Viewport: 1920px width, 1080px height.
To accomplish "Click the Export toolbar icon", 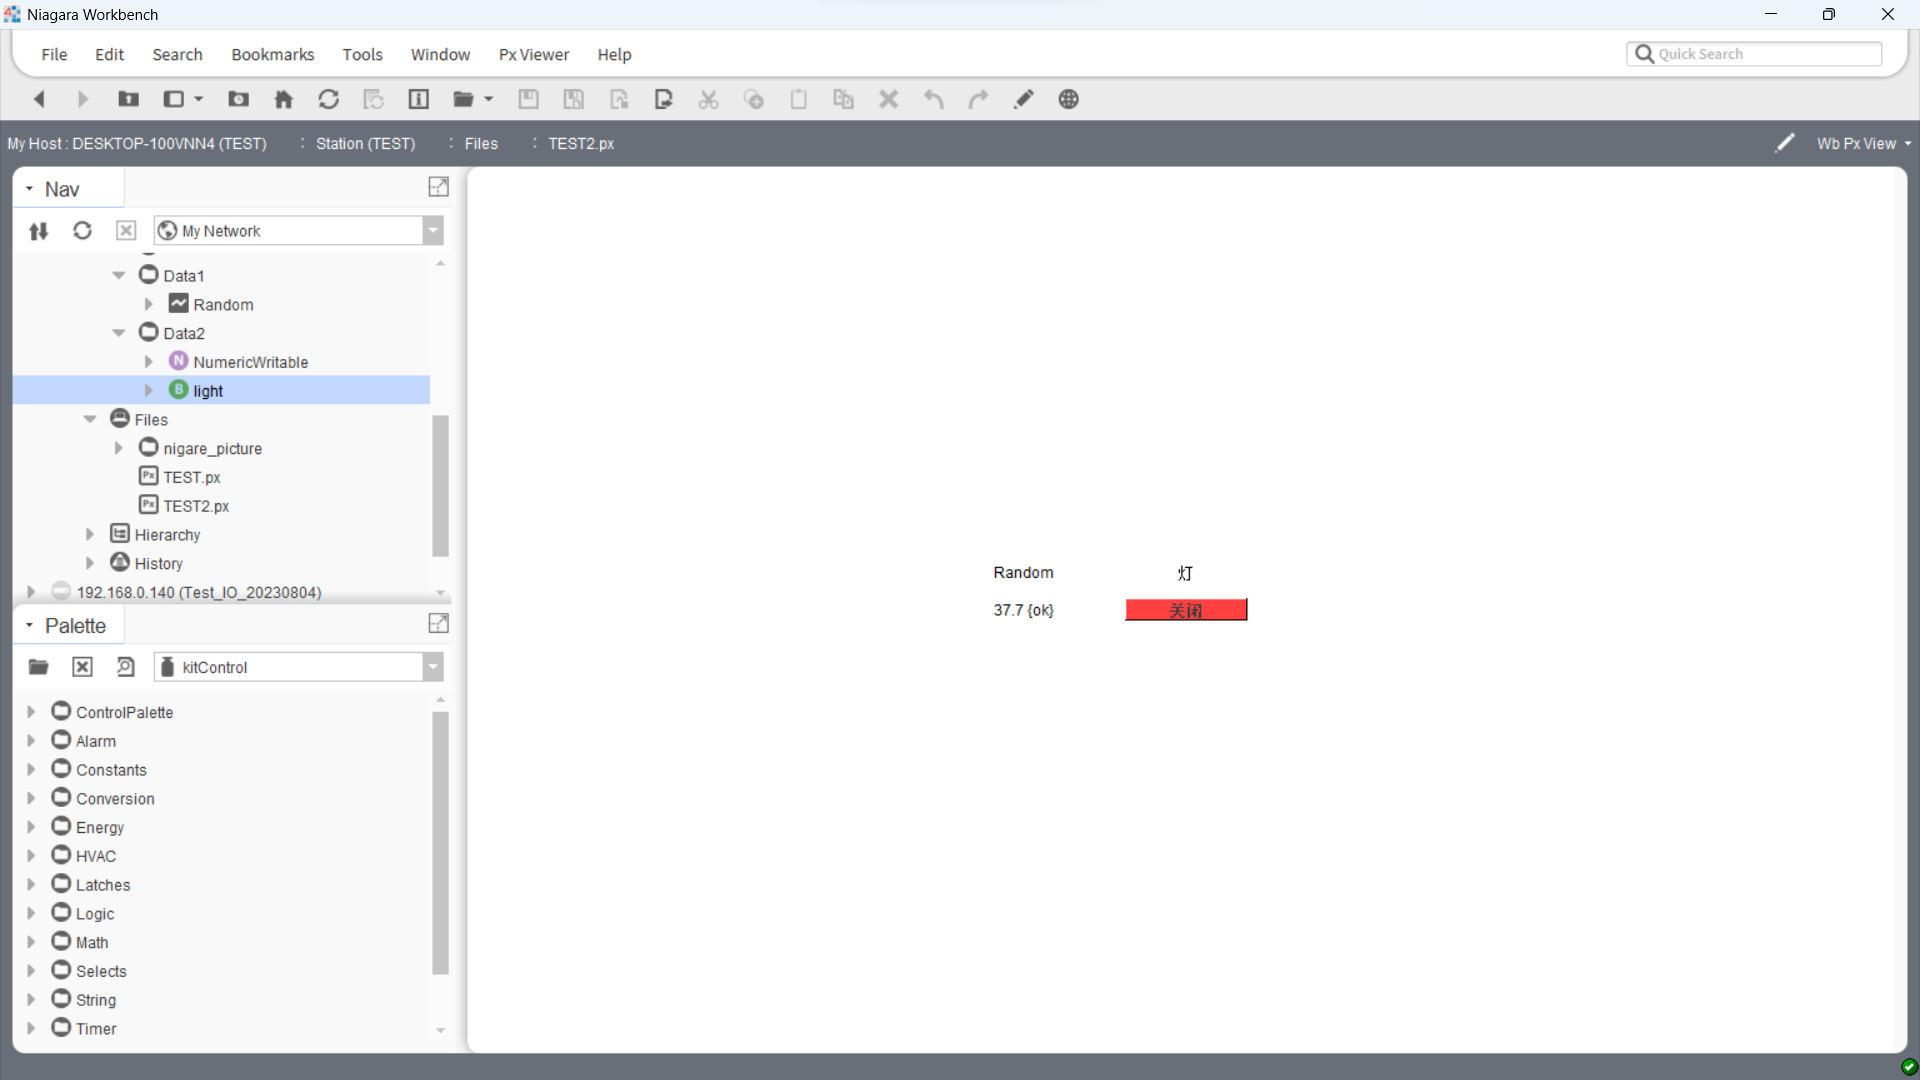I will point(664,99).
